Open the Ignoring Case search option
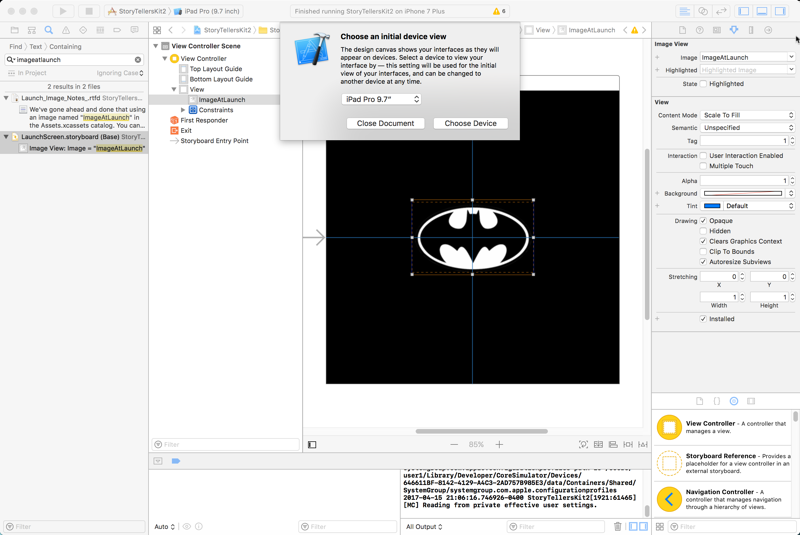Screen dimensions: 800x535 120,73
